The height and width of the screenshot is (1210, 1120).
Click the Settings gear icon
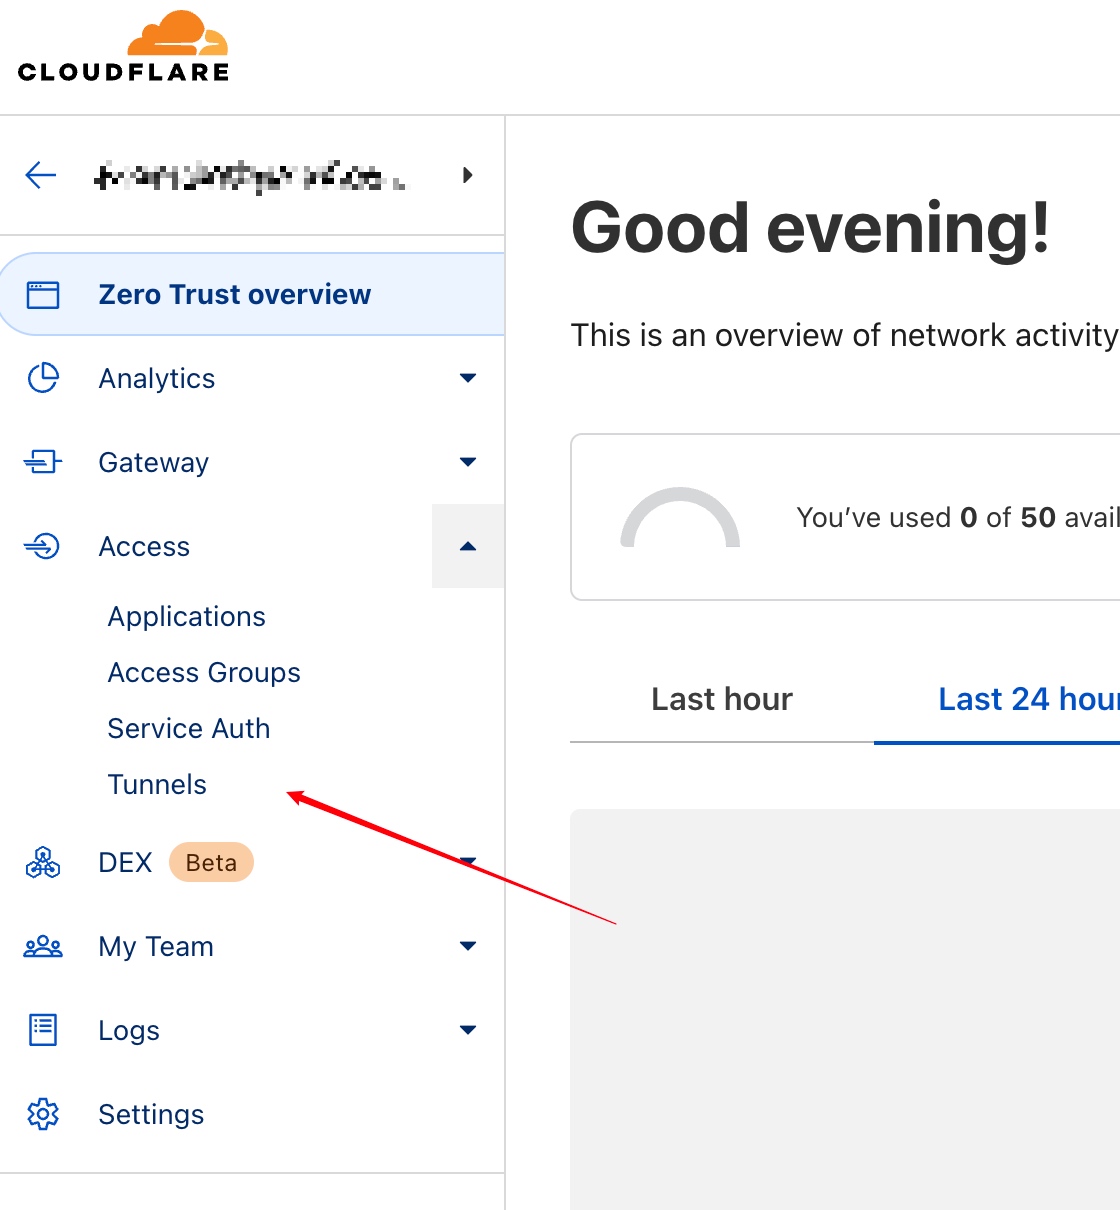(43, 1114)
